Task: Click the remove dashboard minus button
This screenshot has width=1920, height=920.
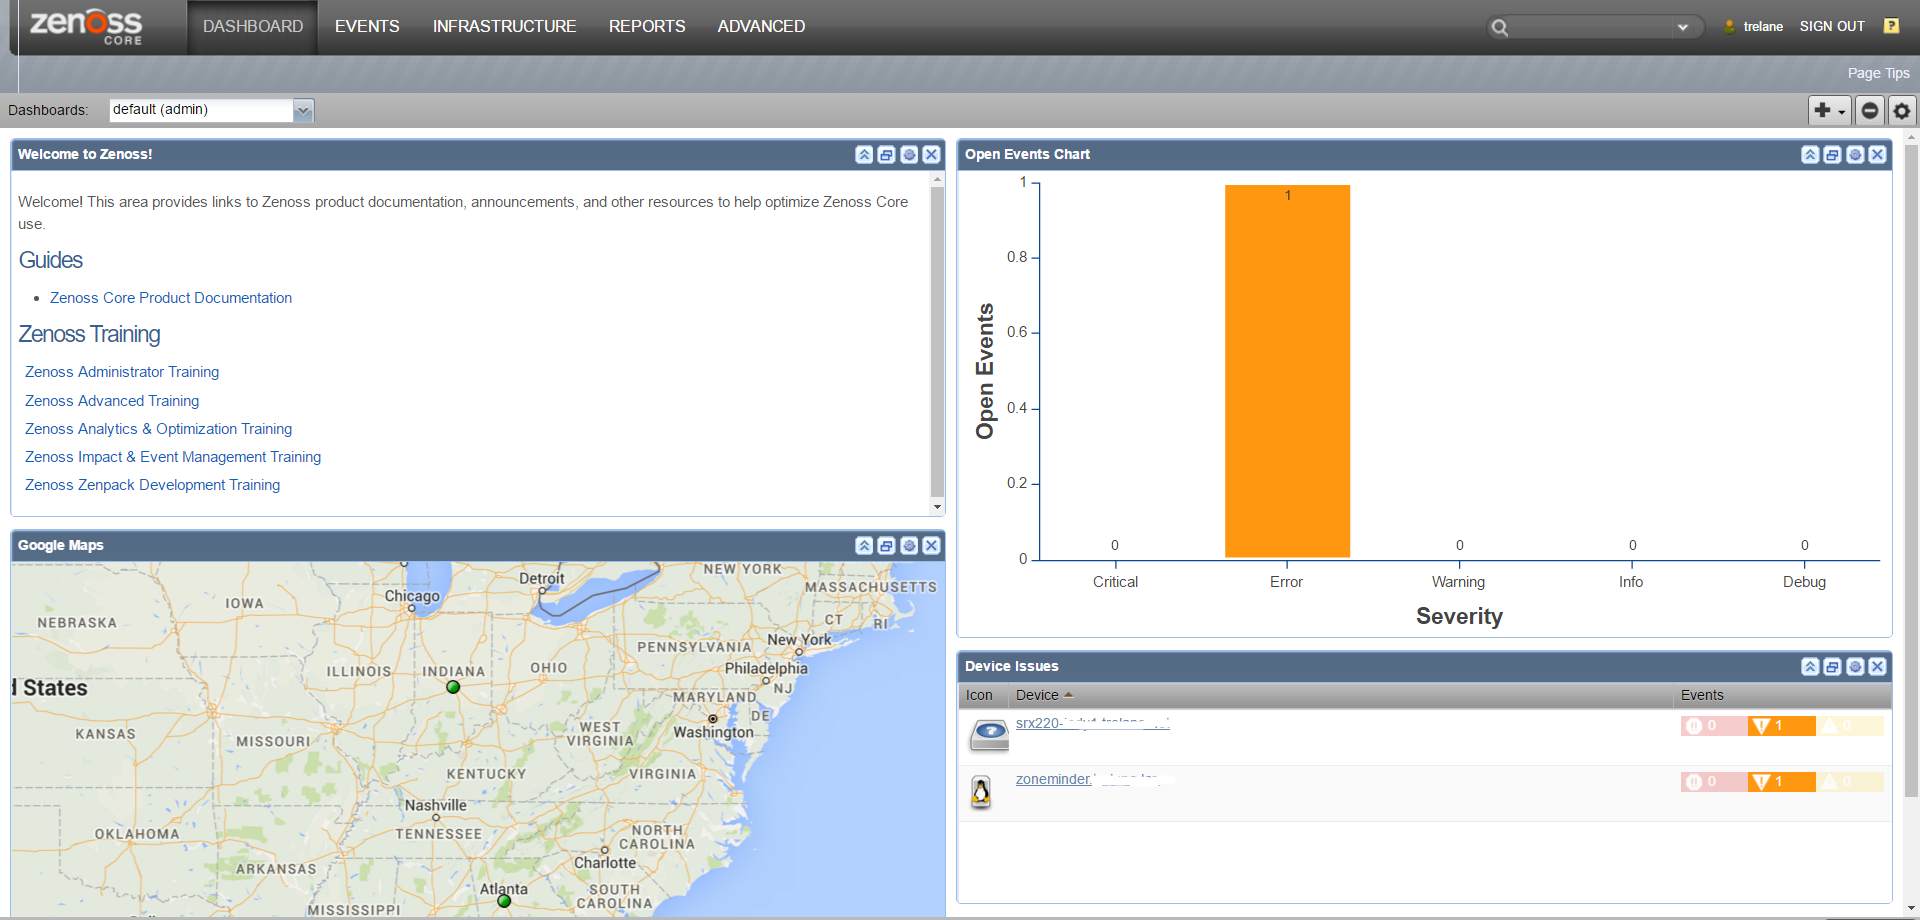Action: pos(1869,110)
